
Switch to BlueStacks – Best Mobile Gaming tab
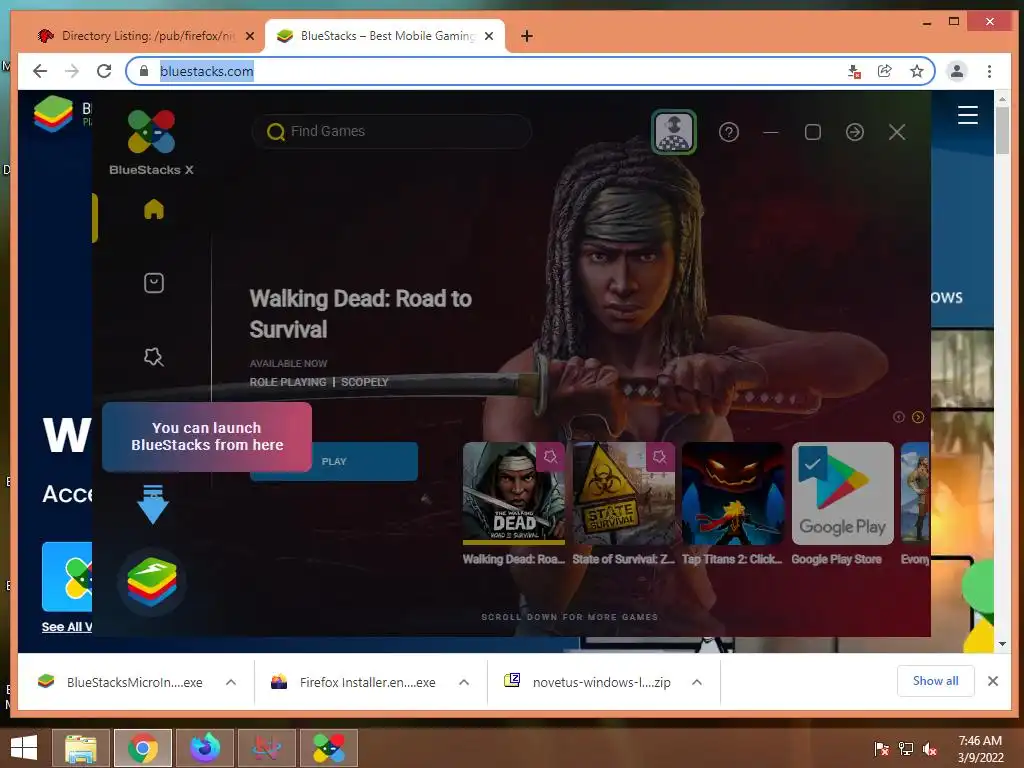pos(385,36)
